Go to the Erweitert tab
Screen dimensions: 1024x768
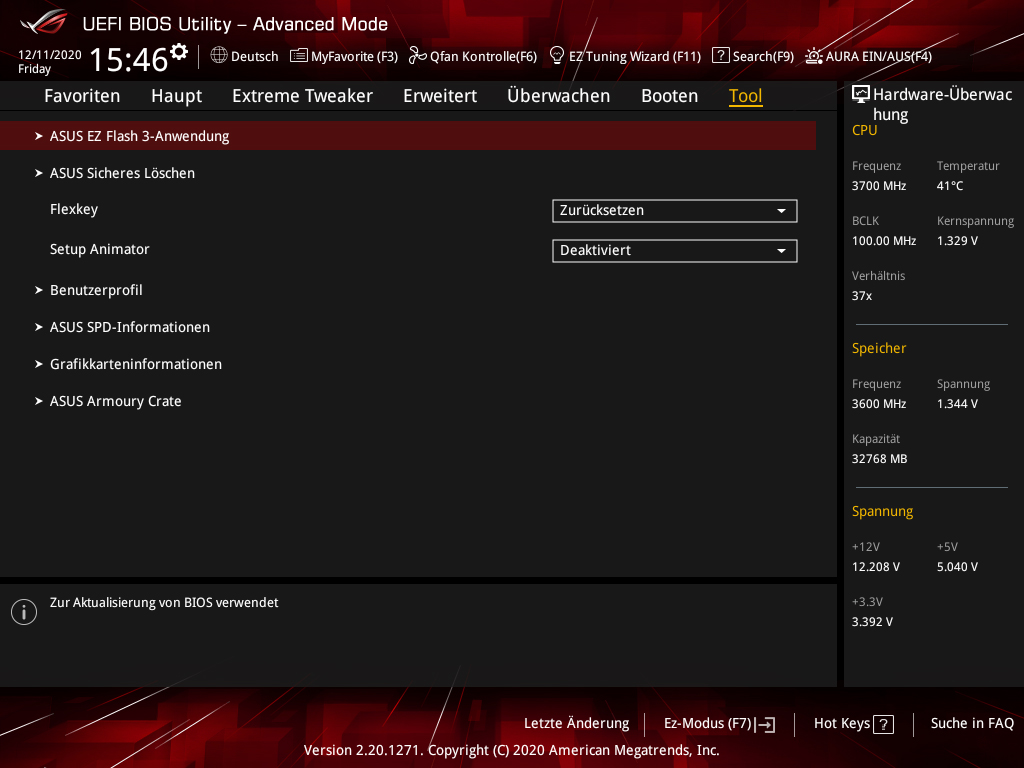(x=440, y=95)
